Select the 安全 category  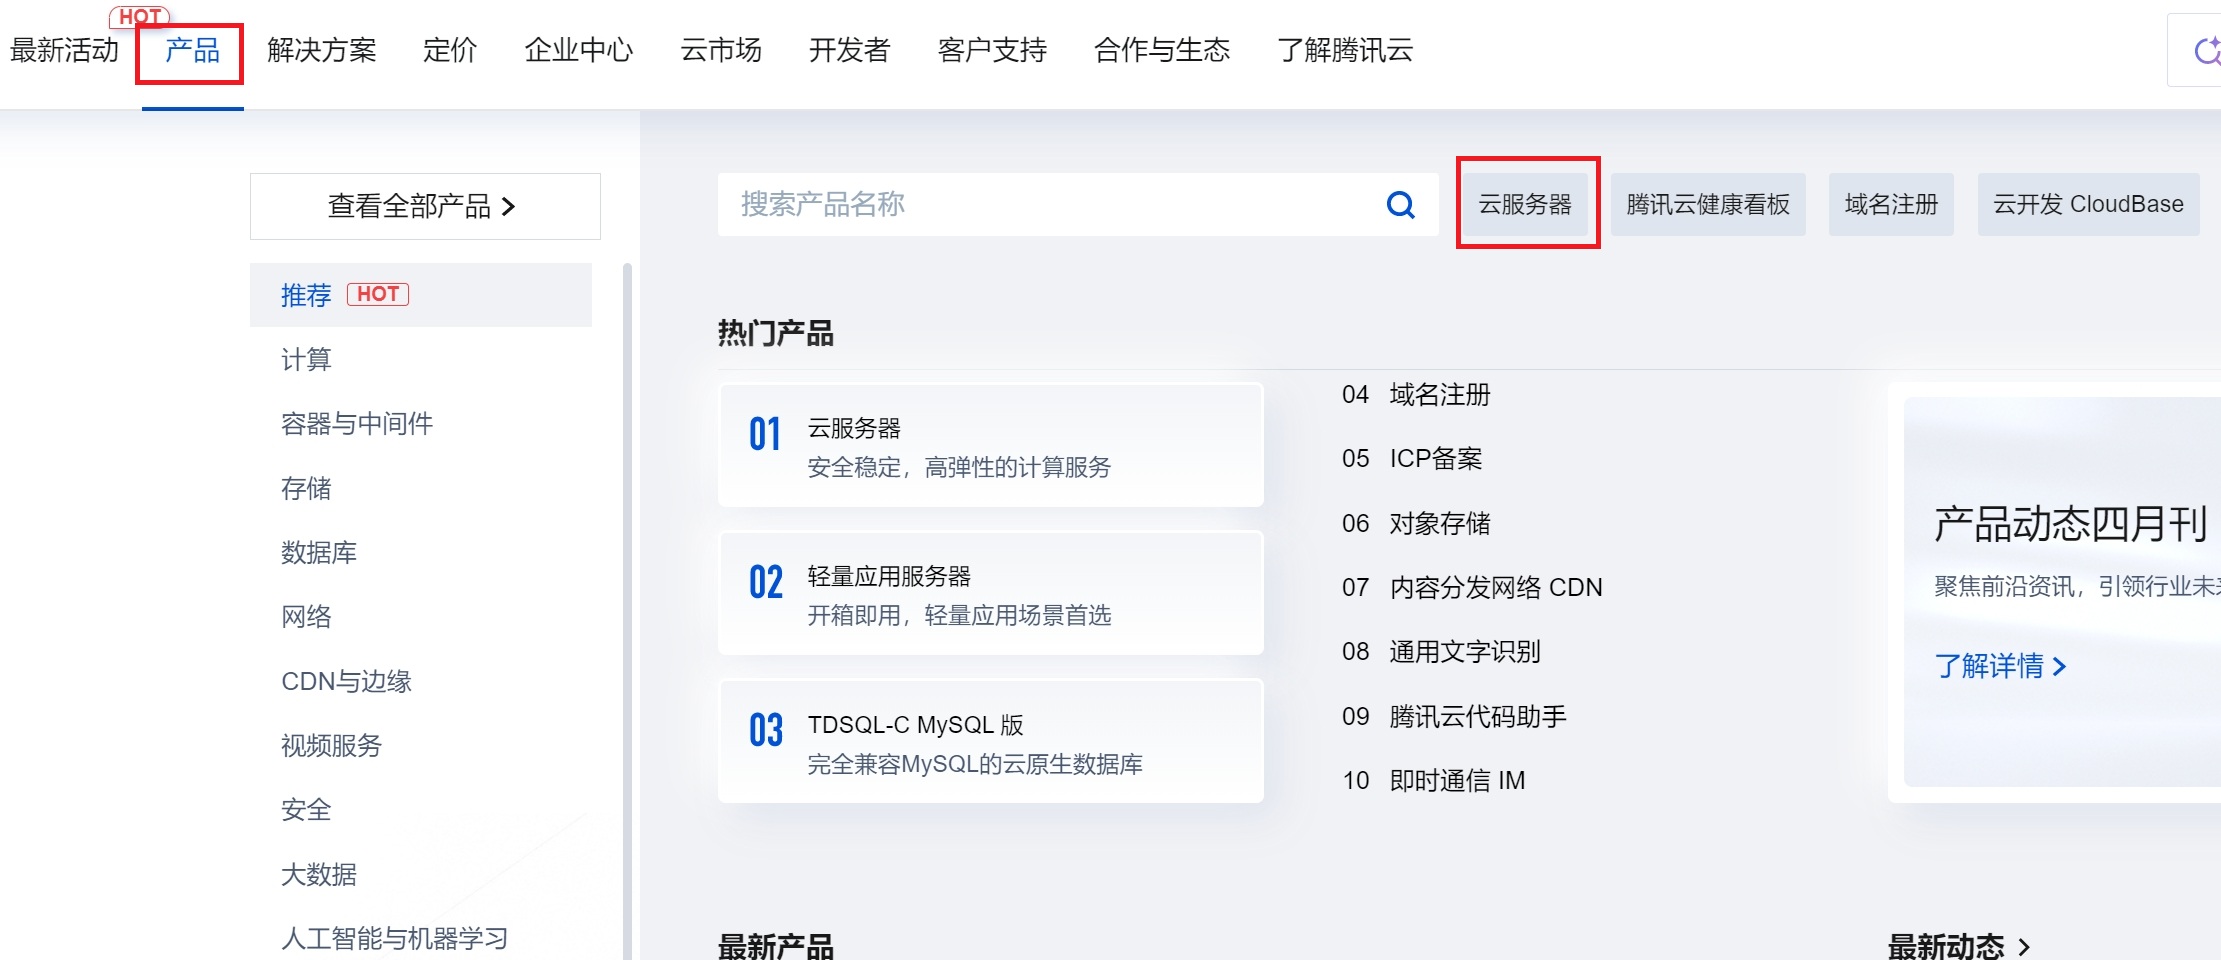tap(306, 810)
